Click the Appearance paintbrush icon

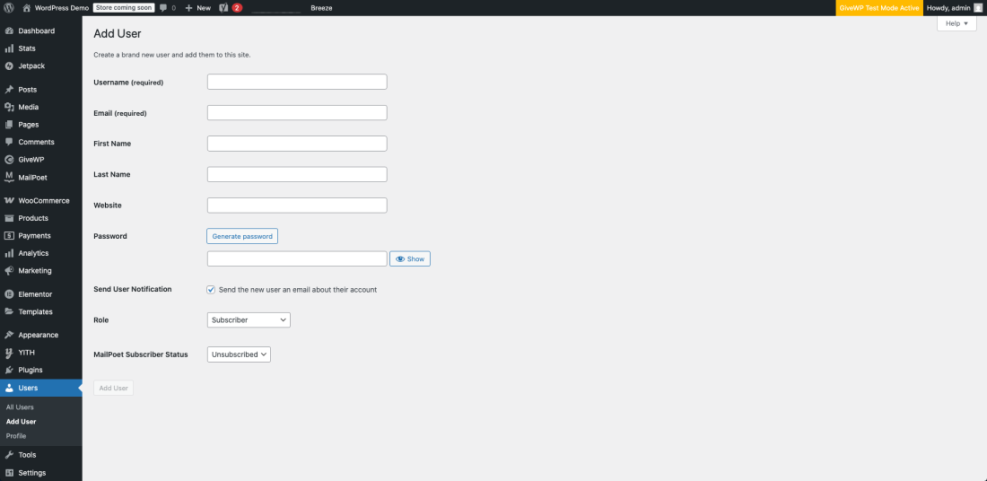[9, 335]
